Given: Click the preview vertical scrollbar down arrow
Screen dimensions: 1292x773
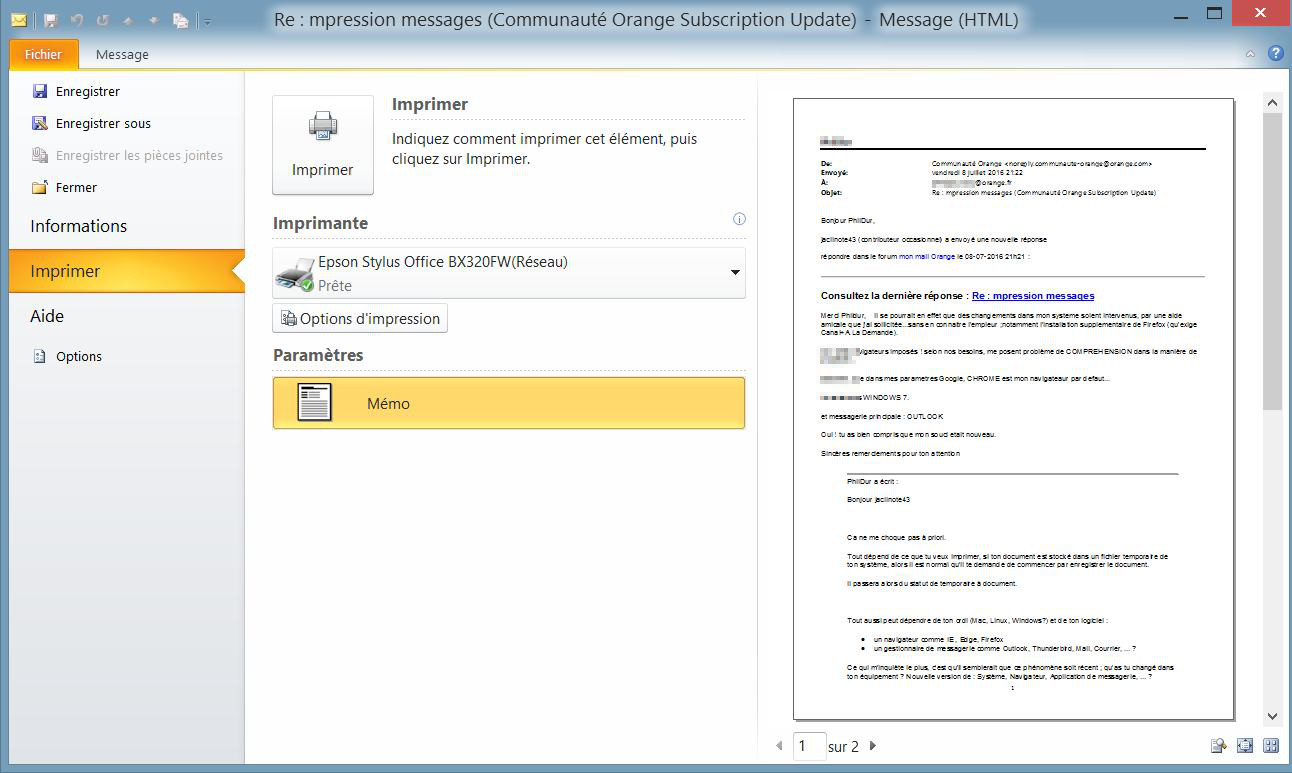Looking at the screenshot, I should coord(1272,716).
